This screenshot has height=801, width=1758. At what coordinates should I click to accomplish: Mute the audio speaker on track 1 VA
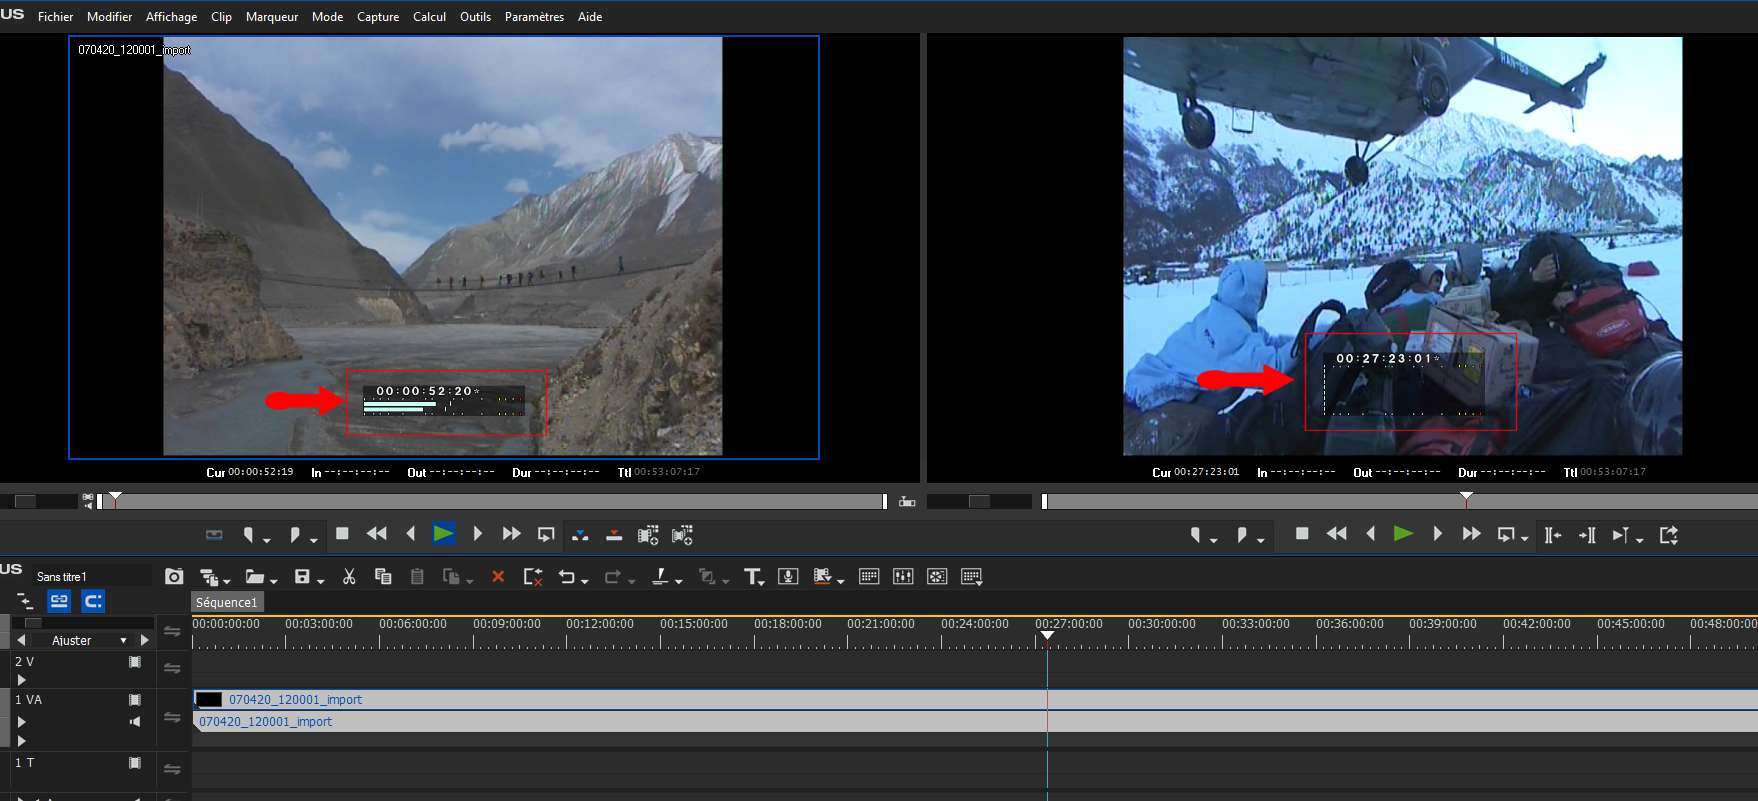[x=135, y=722]
